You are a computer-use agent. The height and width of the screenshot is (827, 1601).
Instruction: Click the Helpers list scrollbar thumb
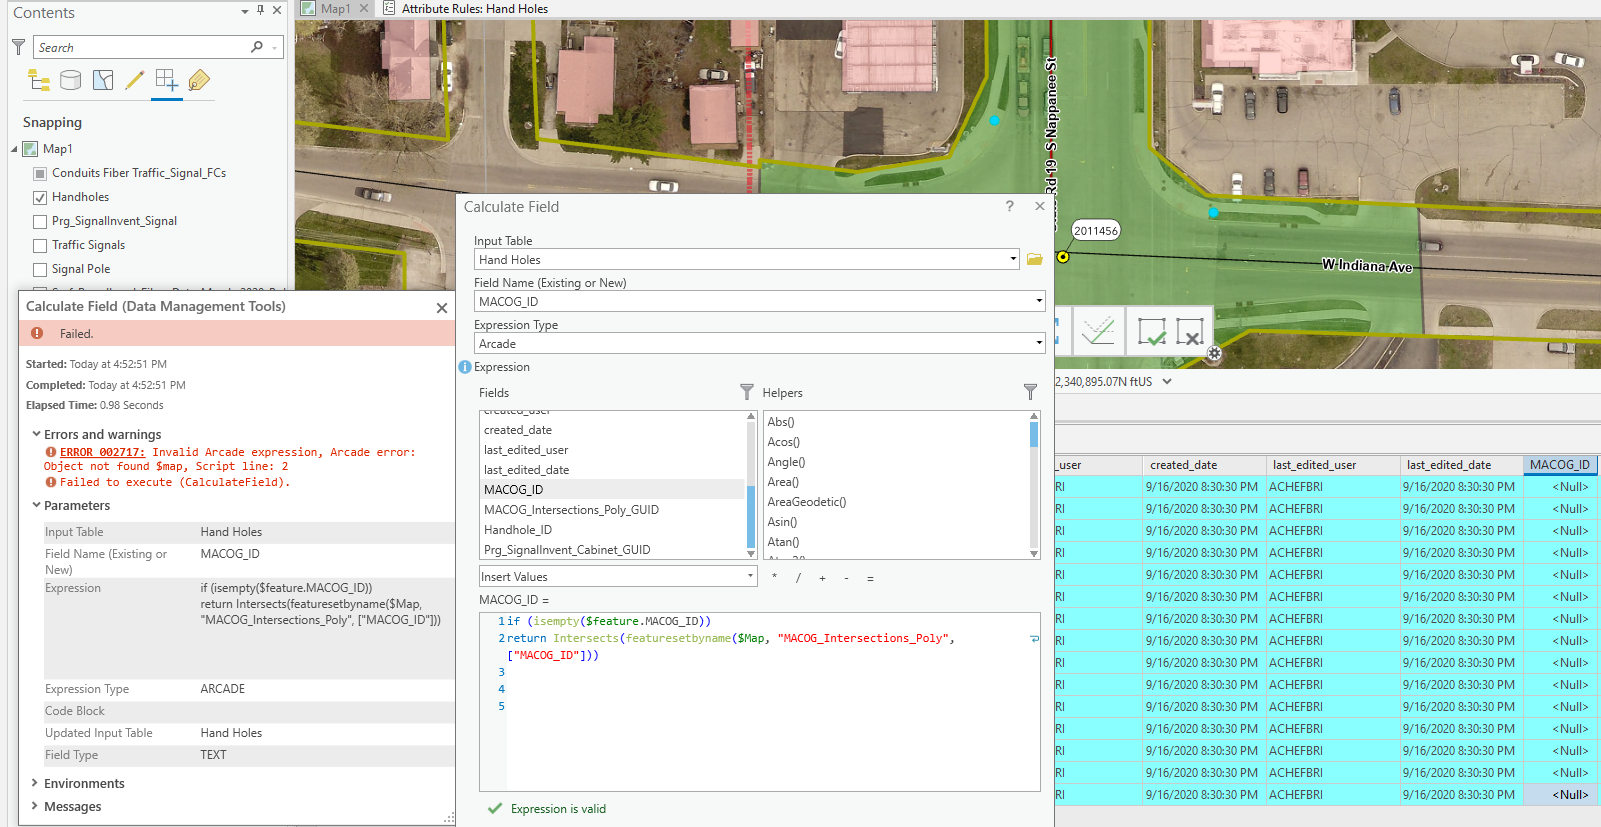pyautogui.click(x=1034, y=434)
